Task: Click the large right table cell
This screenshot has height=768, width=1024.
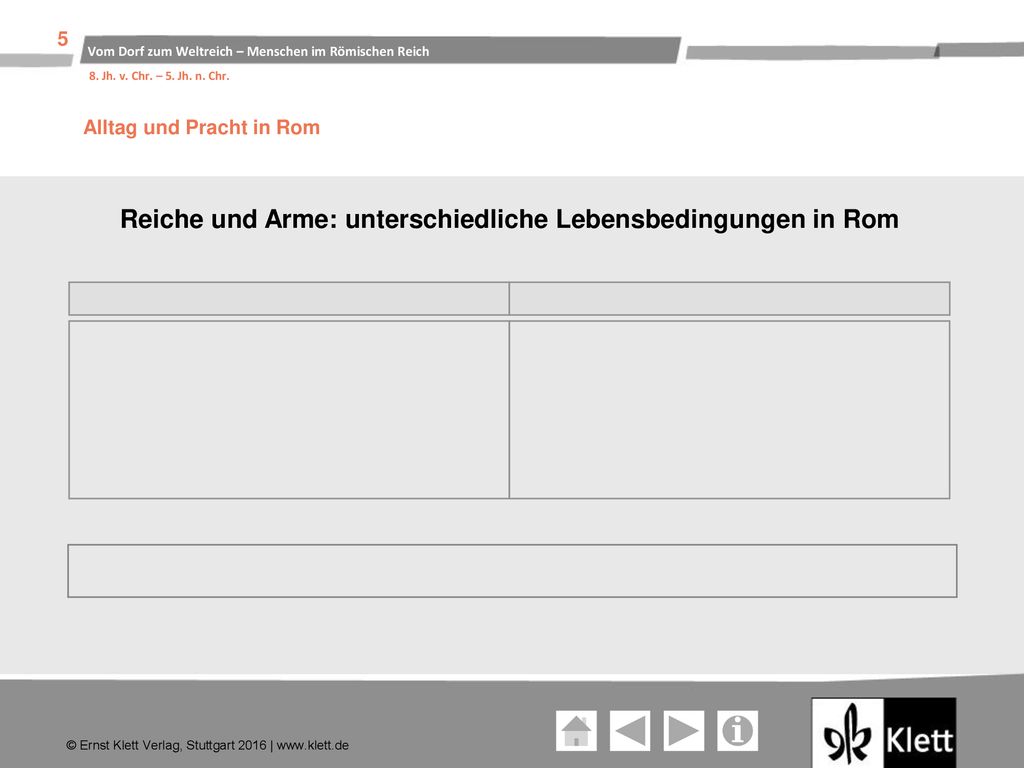Action: point(729,409)
